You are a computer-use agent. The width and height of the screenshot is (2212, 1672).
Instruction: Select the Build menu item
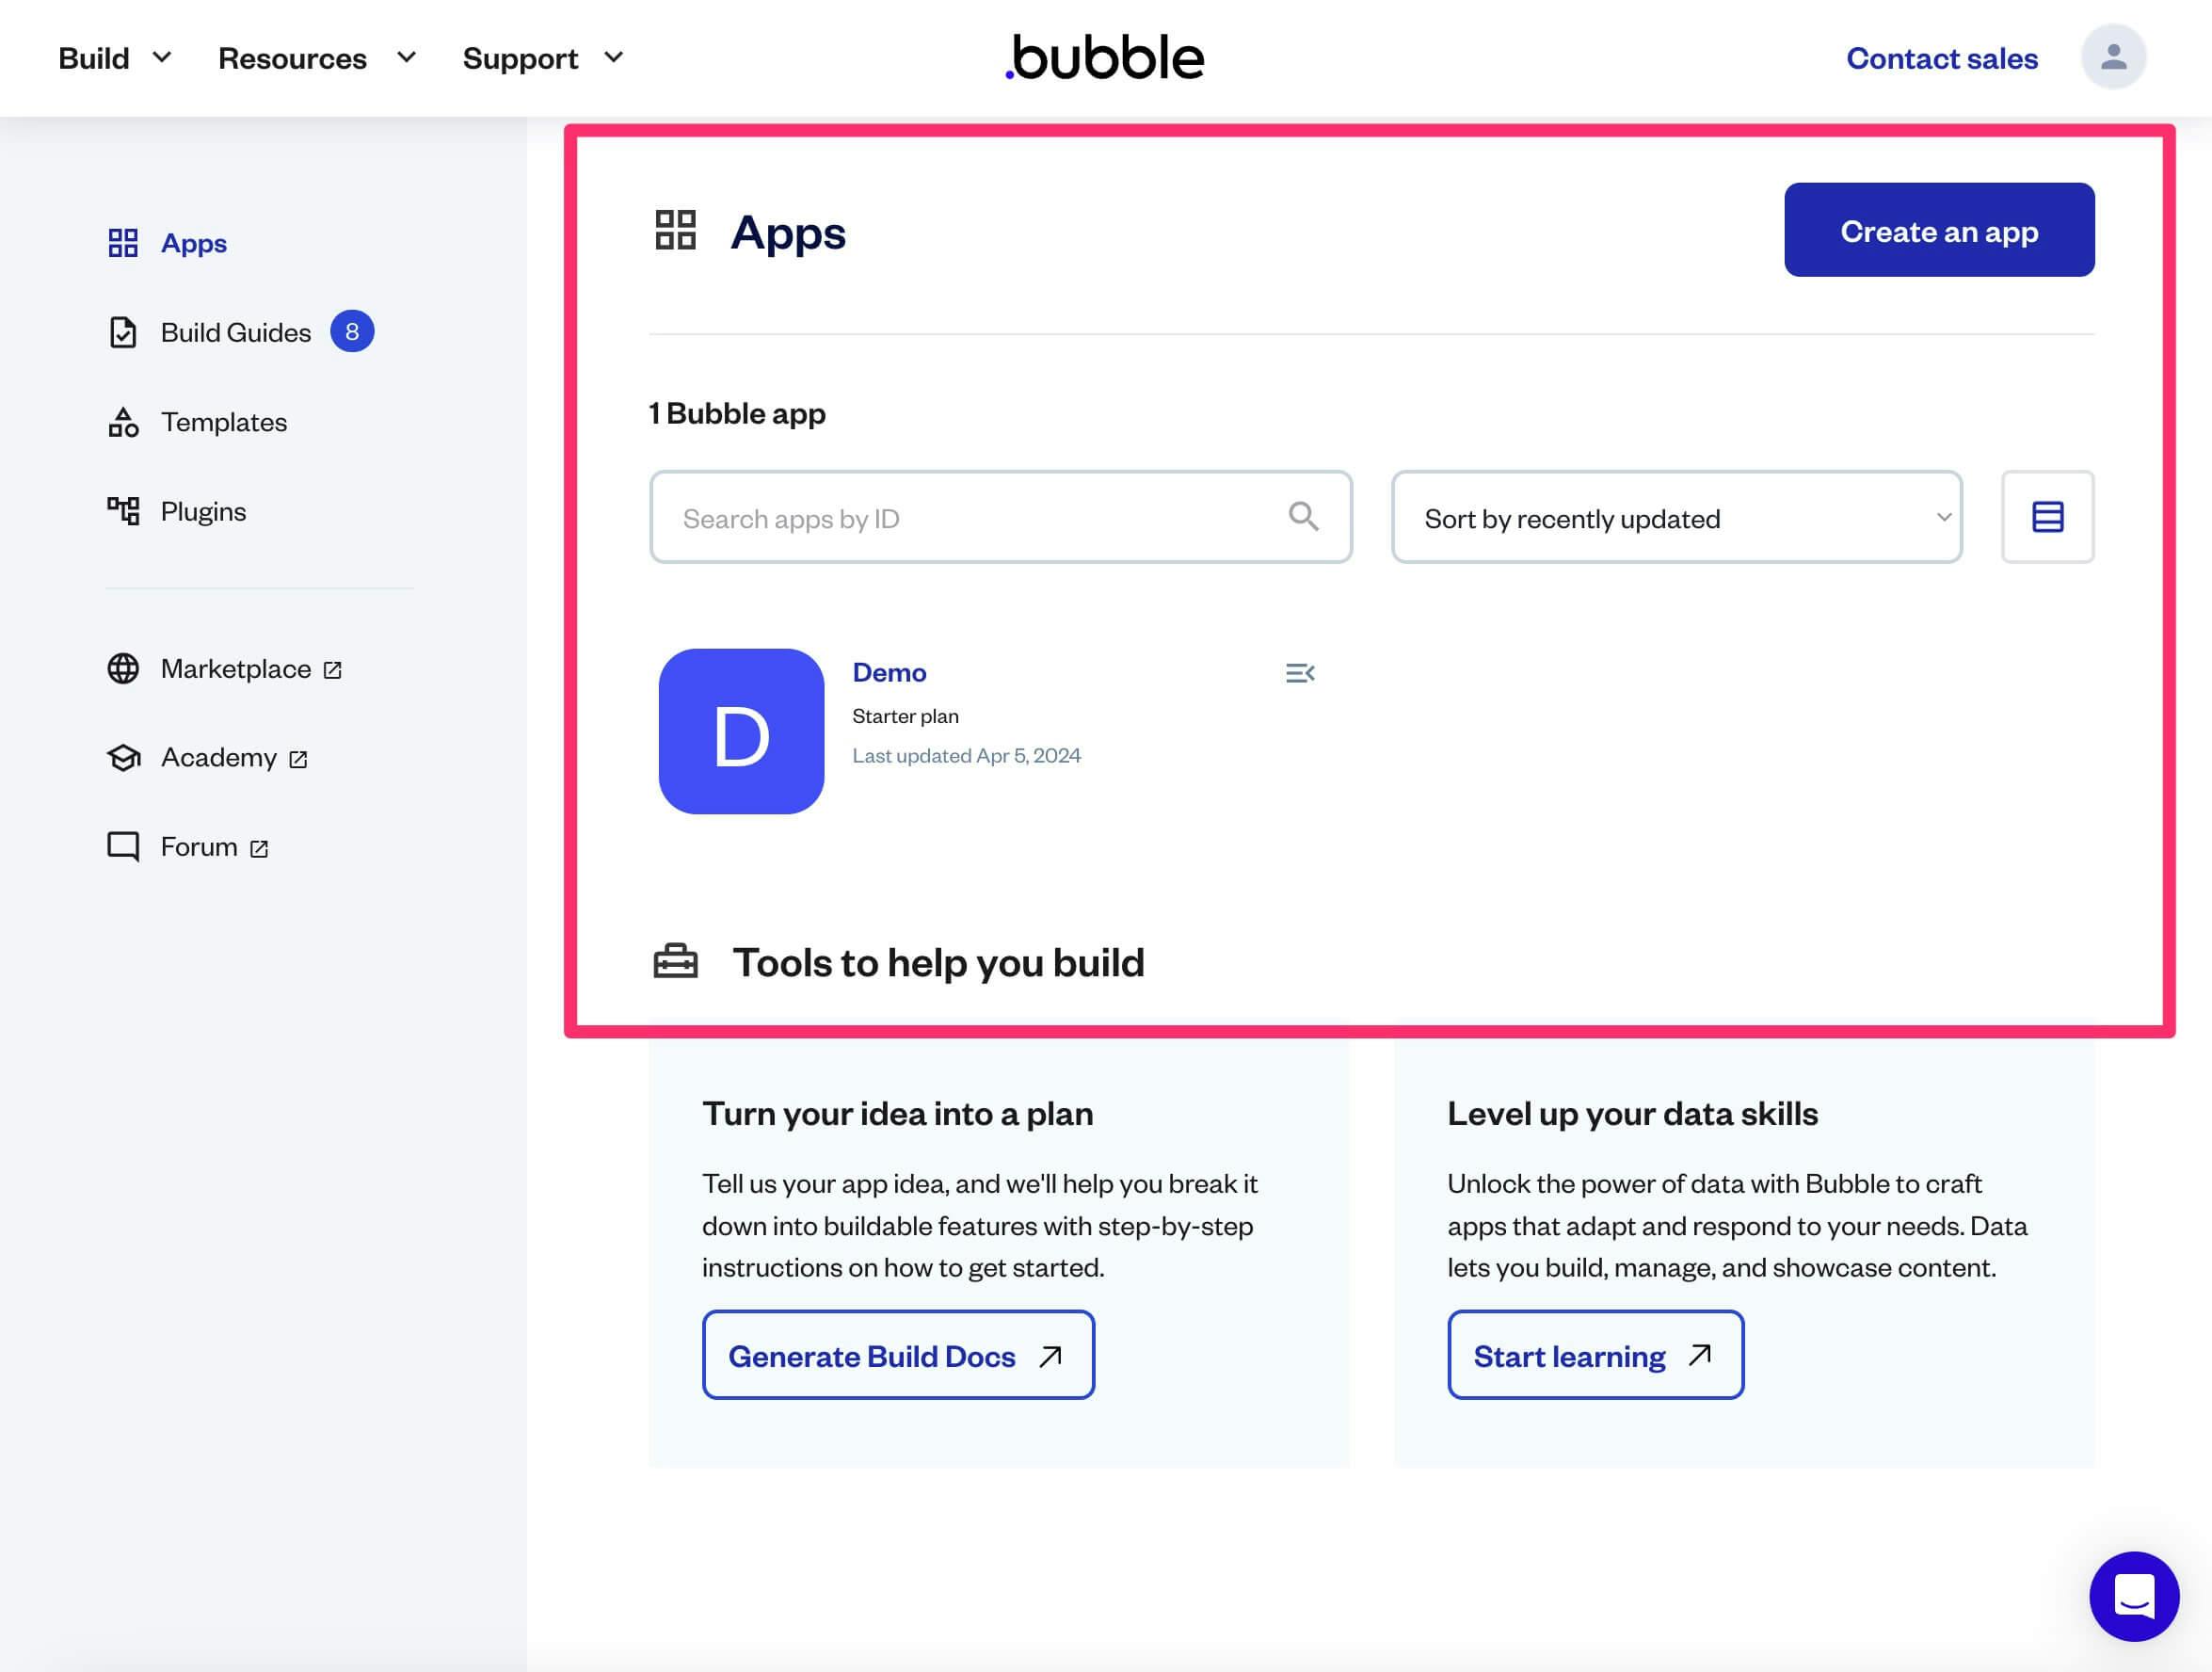tap(93, 56)
